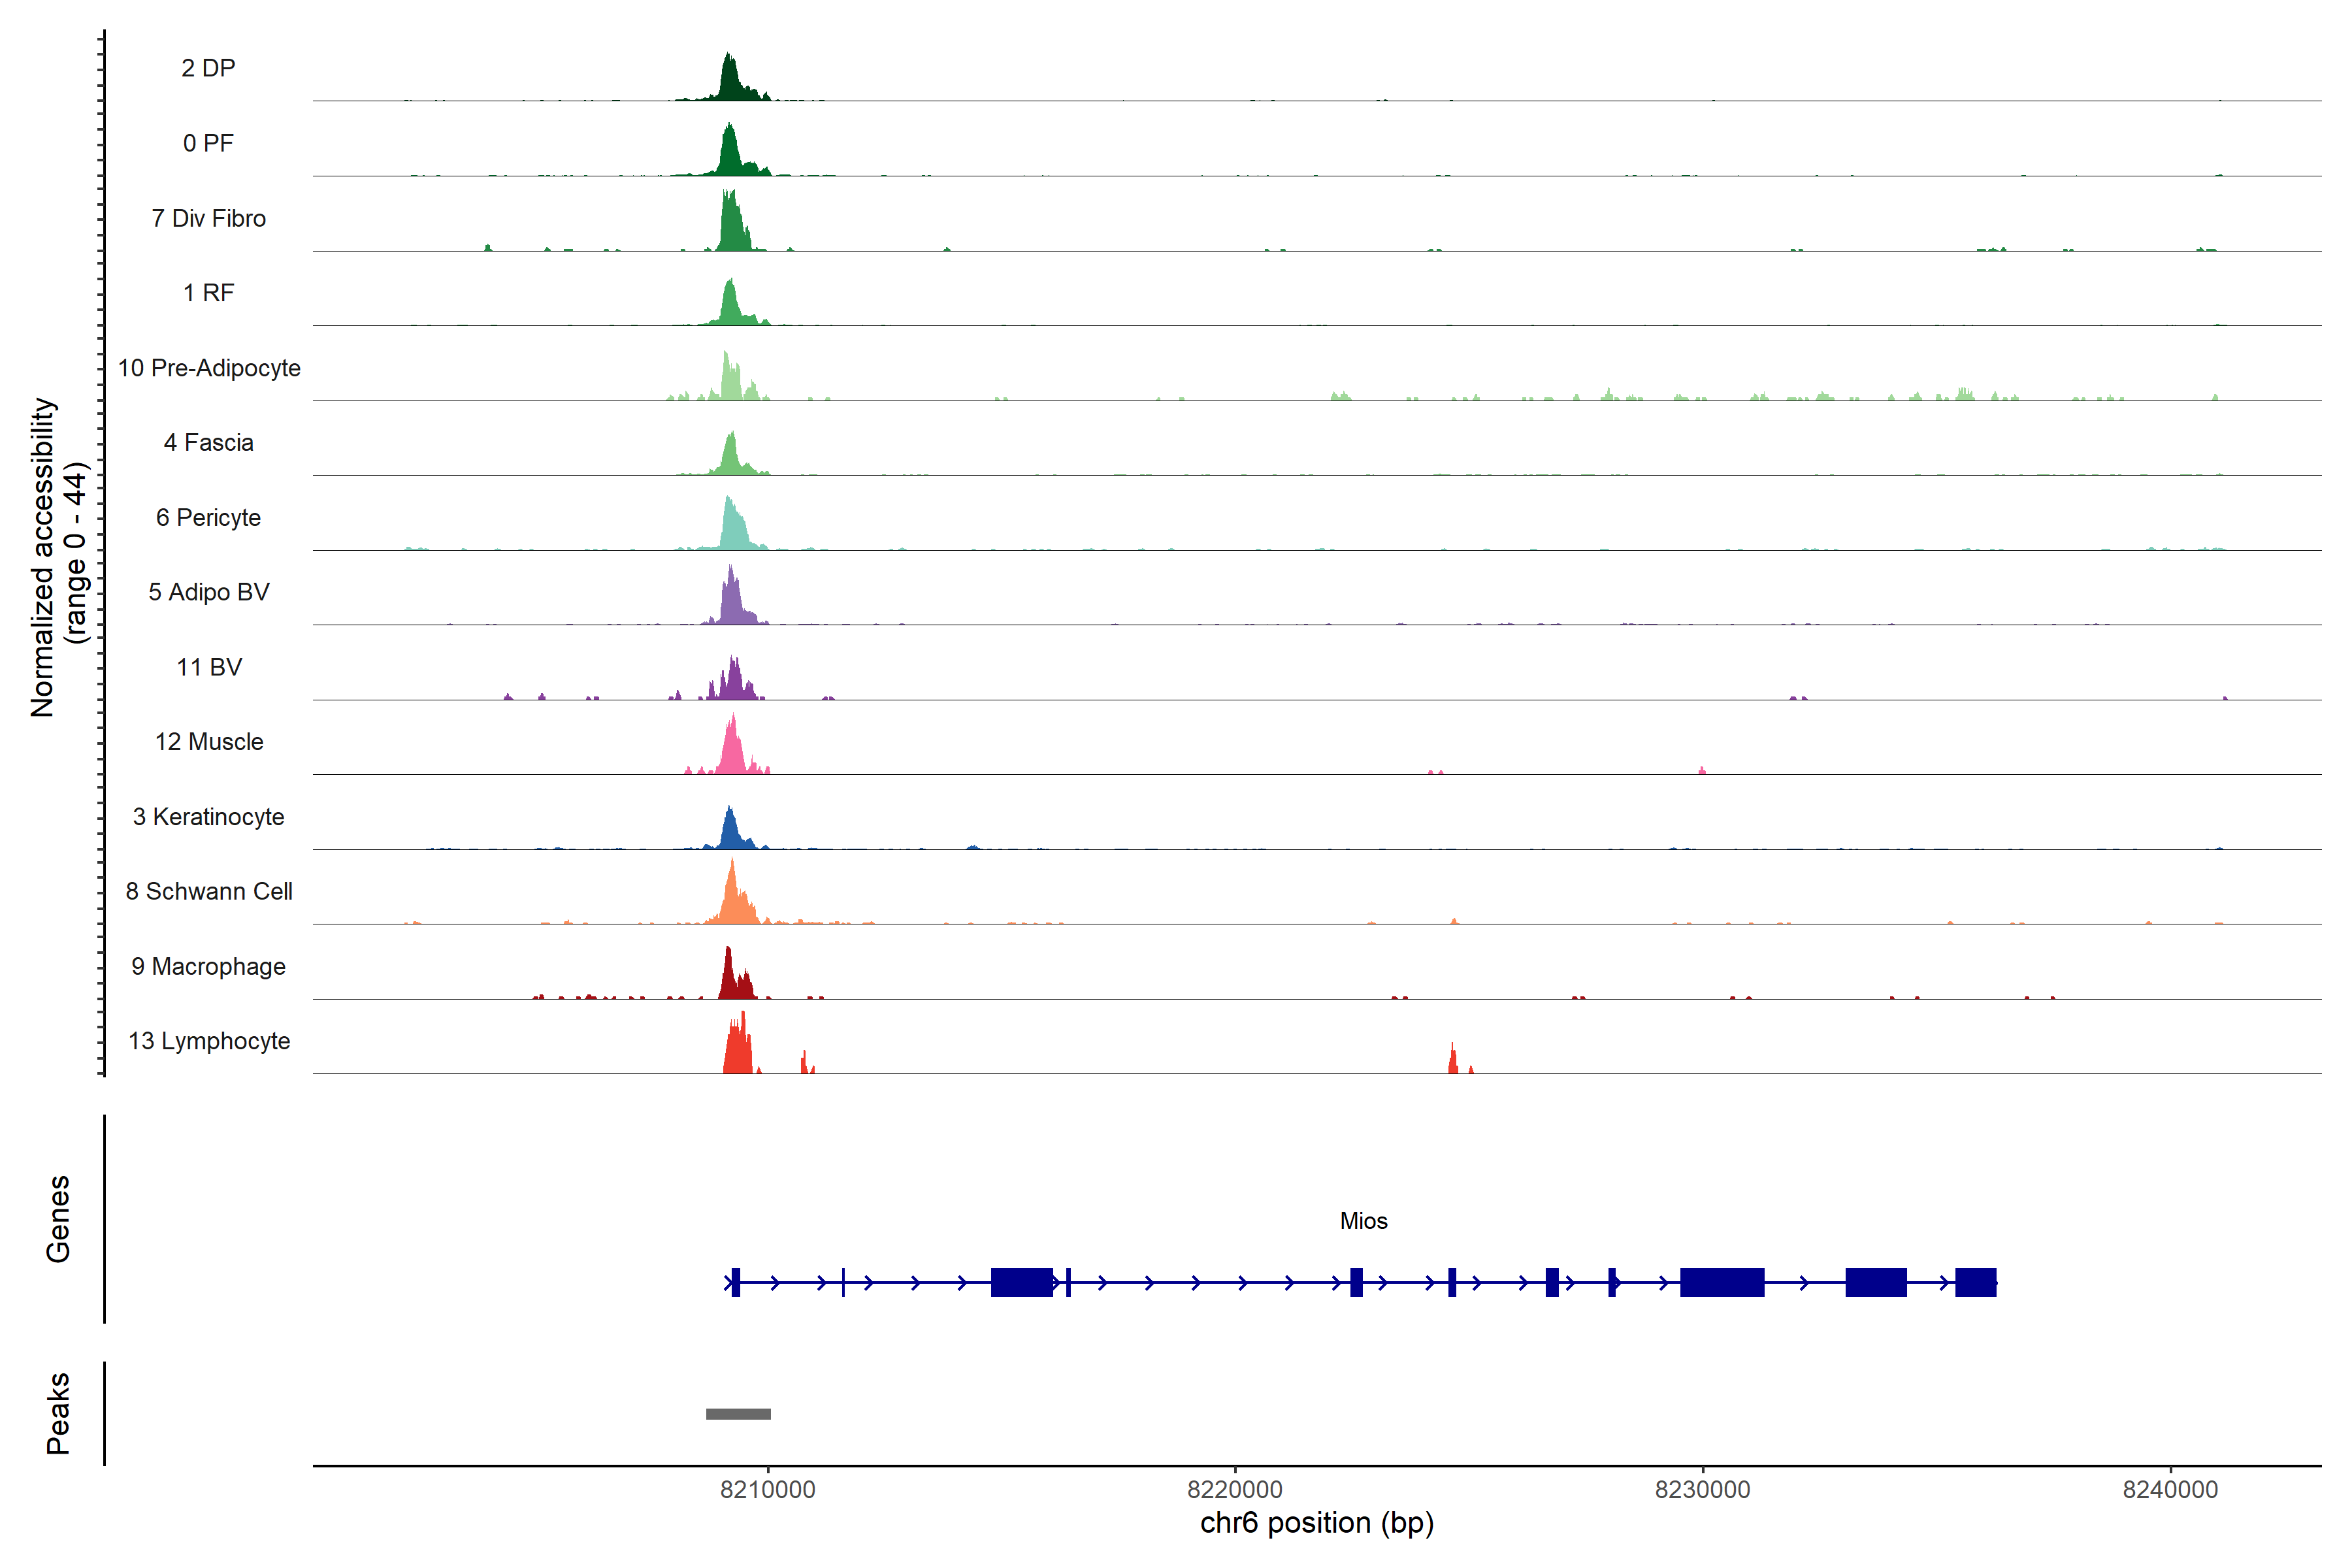Click the 12 Muscle track label
The width and height of the screenshot is (2352, 1568).
[x=209, y=742]
